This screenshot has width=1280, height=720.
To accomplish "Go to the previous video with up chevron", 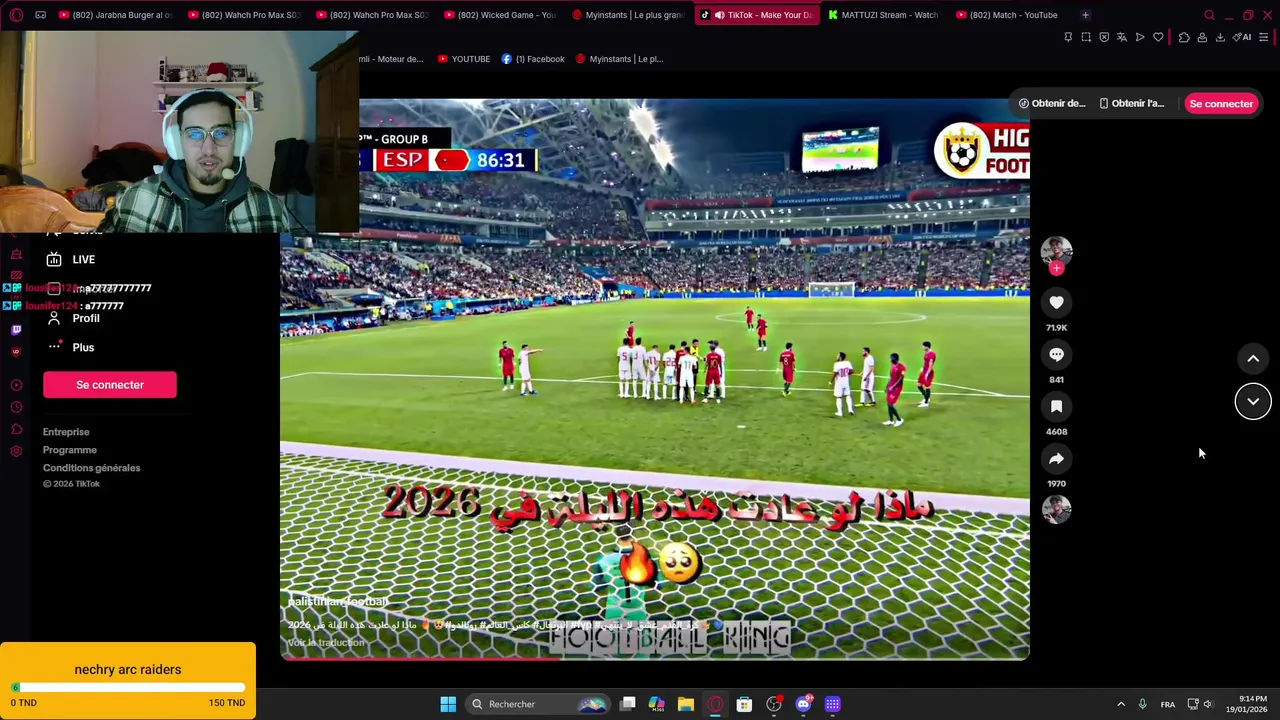I will (x=1253, y=358).
